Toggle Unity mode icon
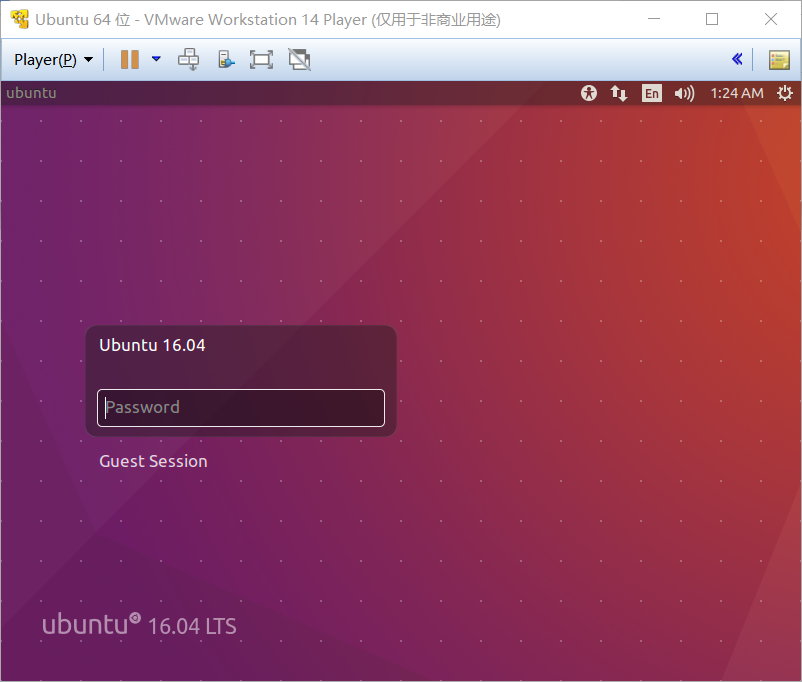Viewport: 802px width, 682px height. tap(299, 60)
